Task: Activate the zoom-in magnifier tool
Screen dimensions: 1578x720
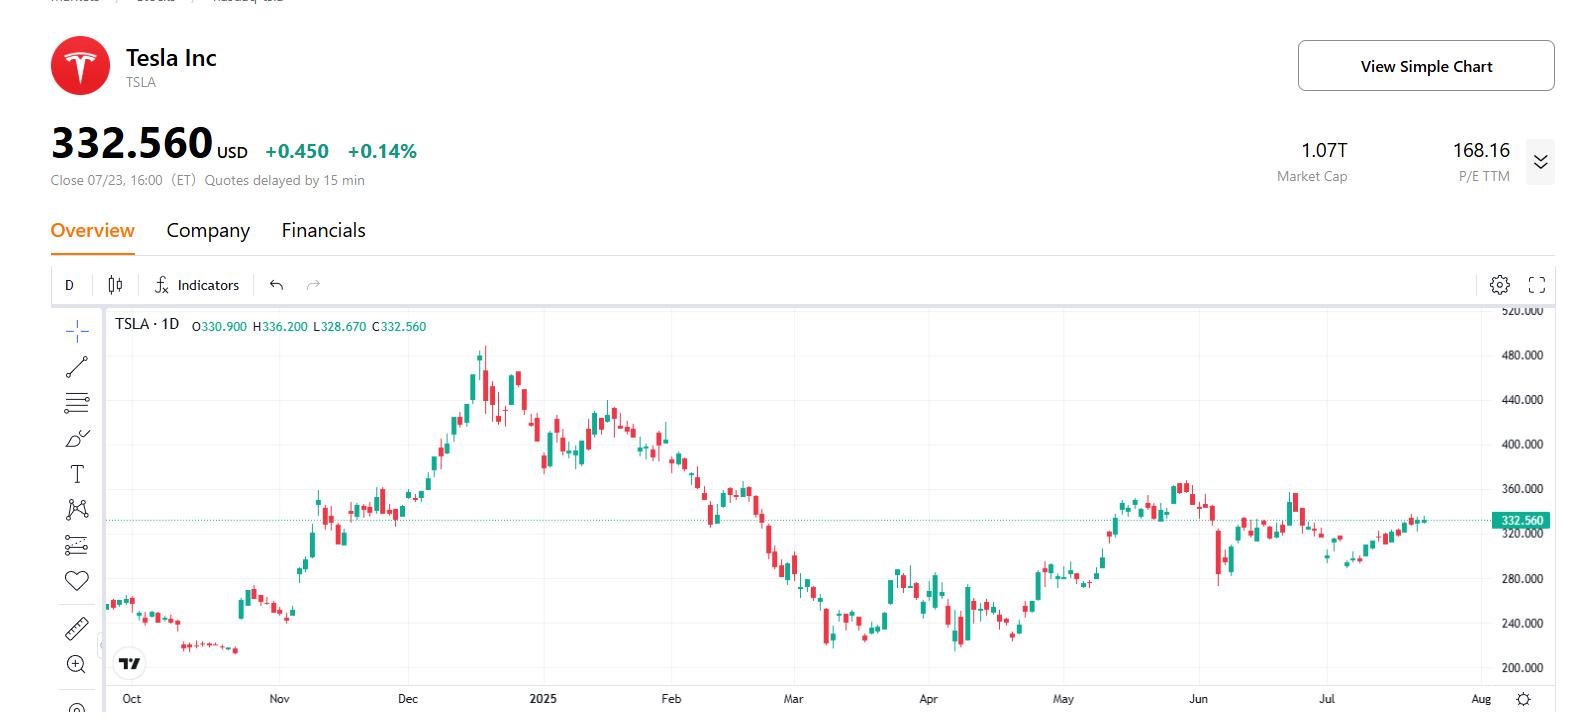Action: pyautogui.click(x=77, y=663)
